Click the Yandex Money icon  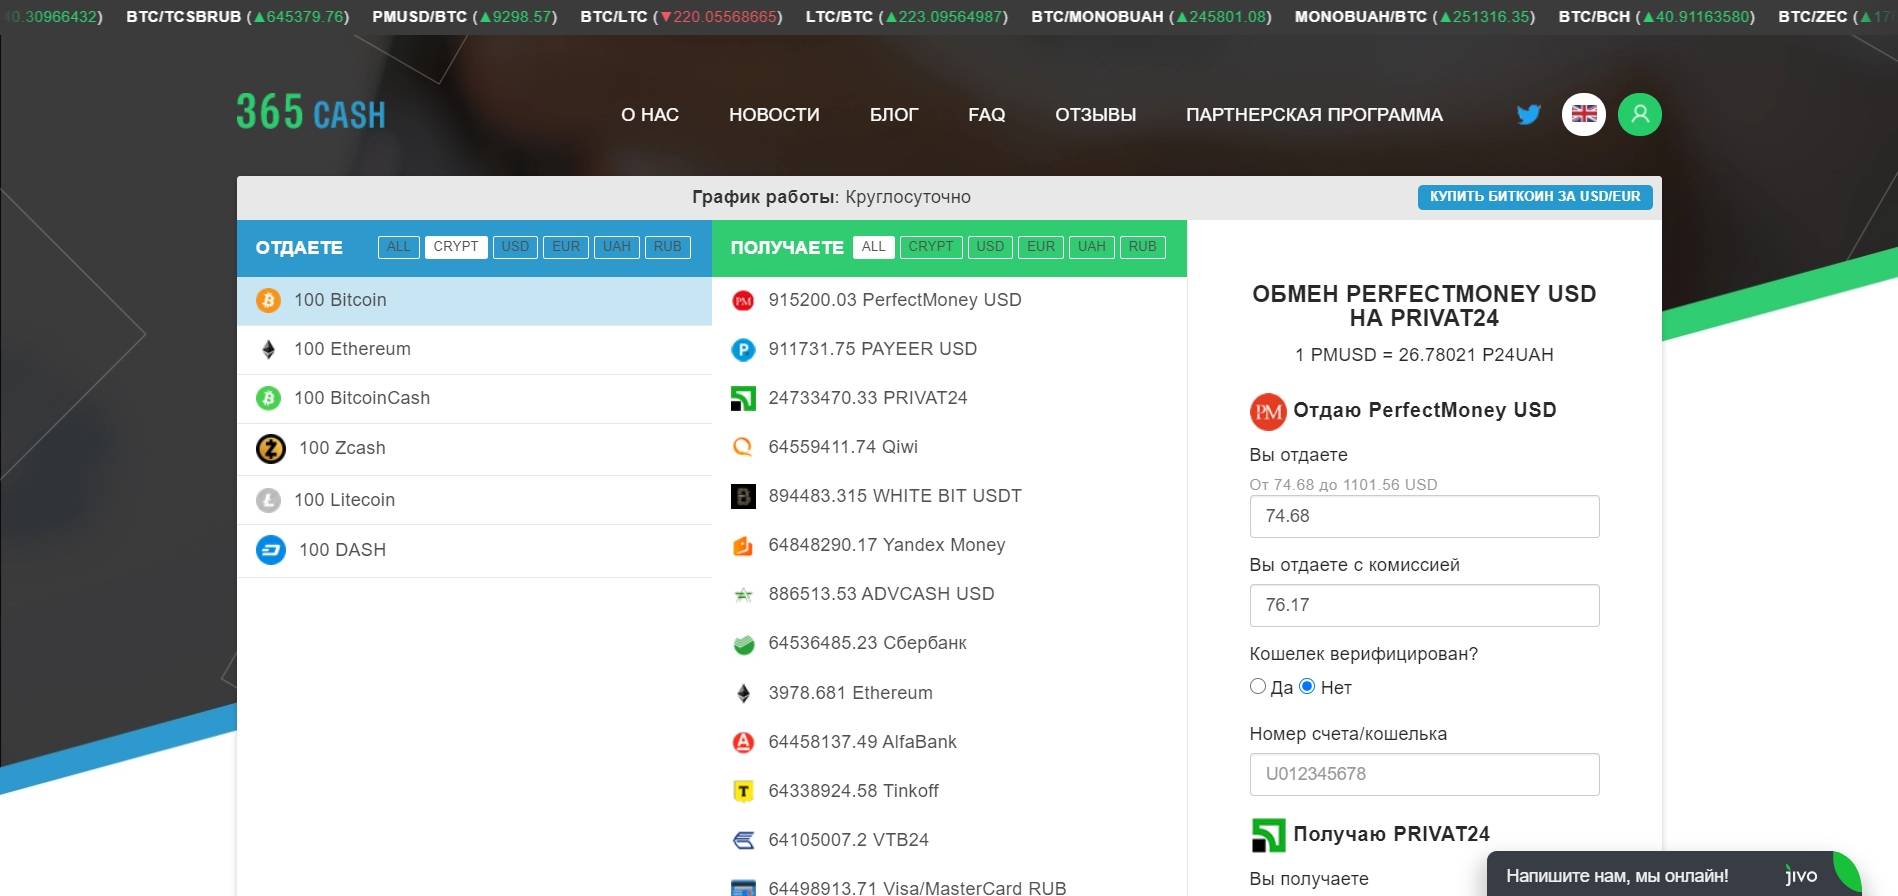click(743, 545)
